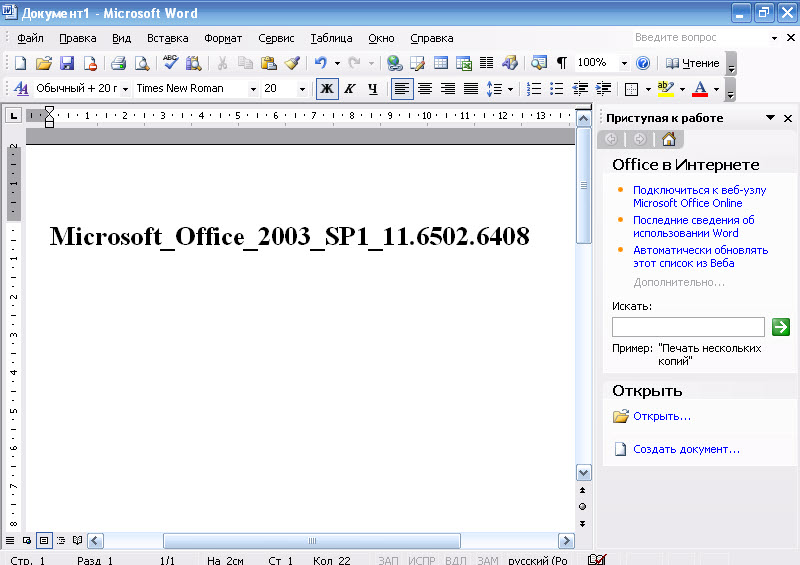This screenshot has width=800, height=565.
Task: Decrease indent icon
Action: (x=580, y=89)
